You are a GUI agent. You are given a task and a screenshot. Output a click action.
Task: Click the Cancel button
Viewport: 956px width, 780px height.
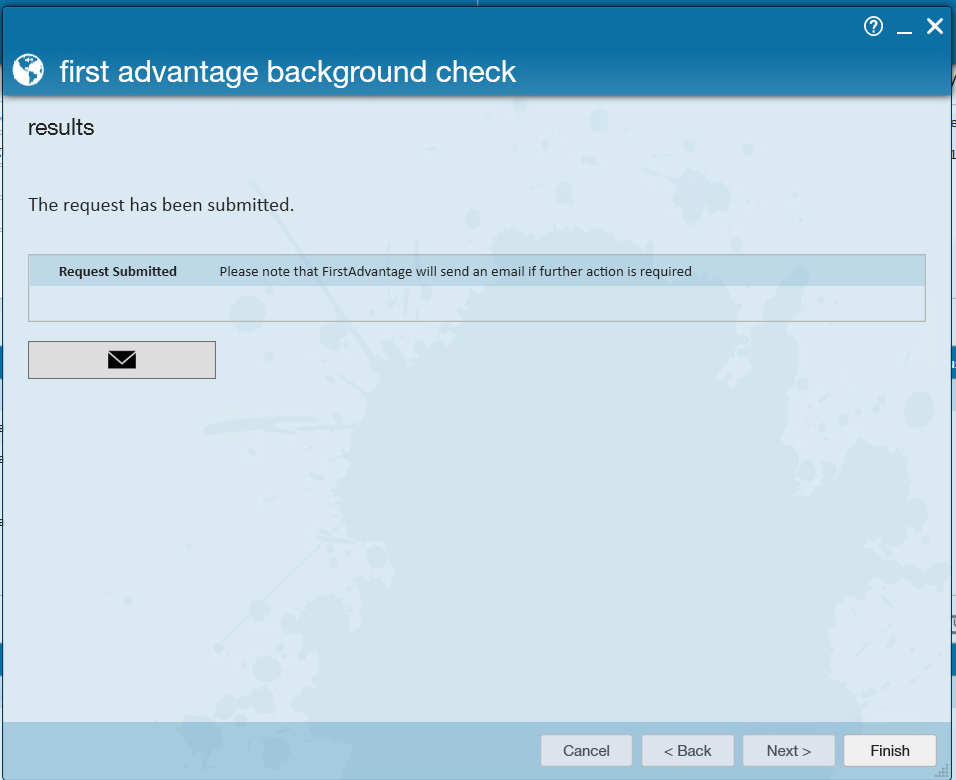click(x=586, y=751)
